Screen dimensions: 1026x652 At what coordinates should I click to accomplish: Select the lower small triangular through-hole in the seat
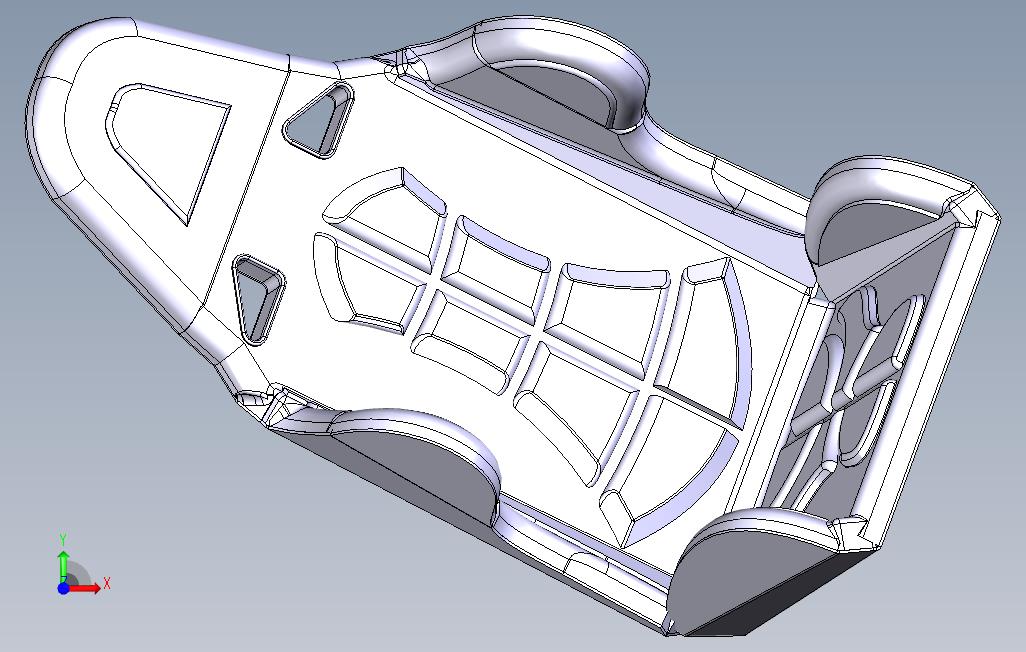pyautogui.click(x=259, y=299)
